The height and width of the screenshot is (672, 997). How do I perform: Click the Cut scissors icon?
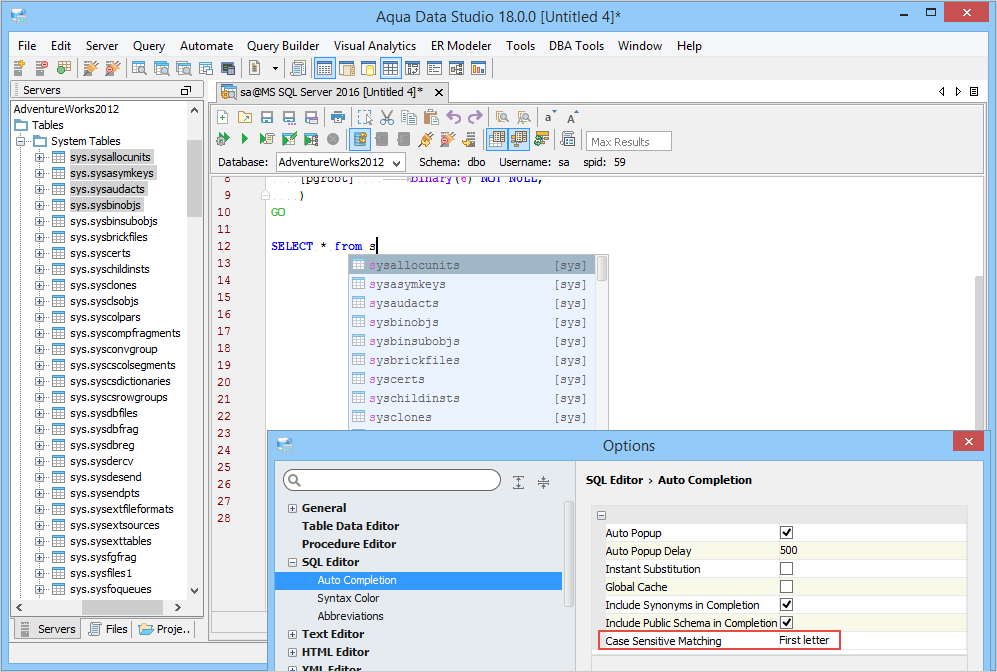pyautogui.click(x=386, y=117)
